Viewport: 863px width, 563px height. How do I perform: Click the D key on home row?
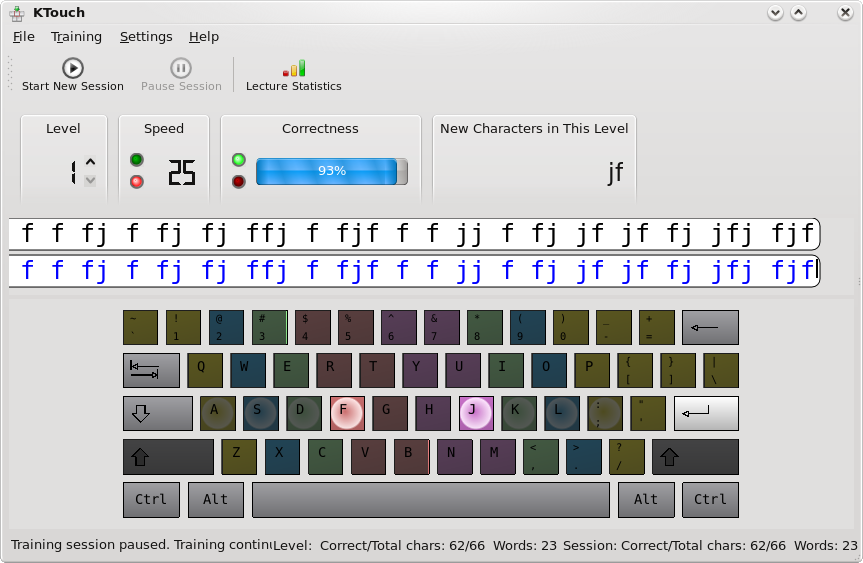tap(304, 413)
